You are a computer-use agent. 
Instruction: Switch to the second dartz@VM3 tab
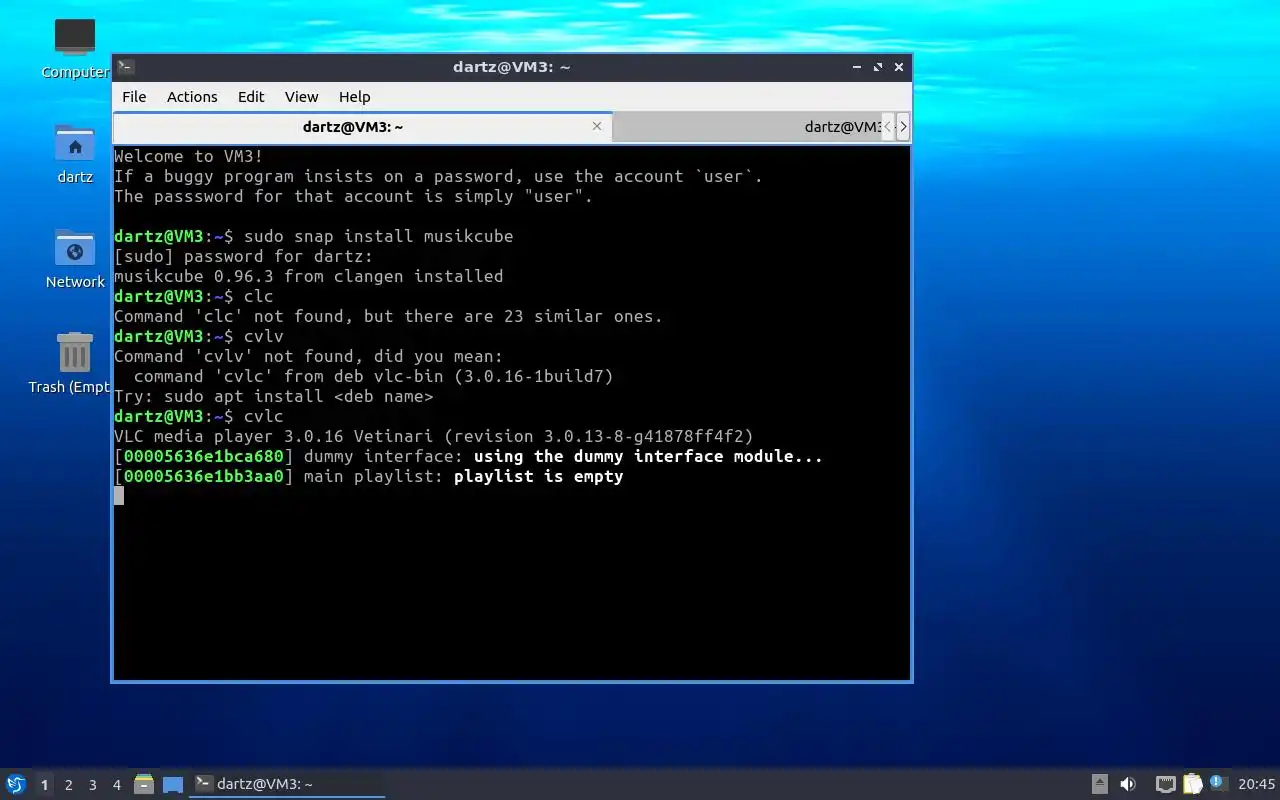(x=746, y=127)
